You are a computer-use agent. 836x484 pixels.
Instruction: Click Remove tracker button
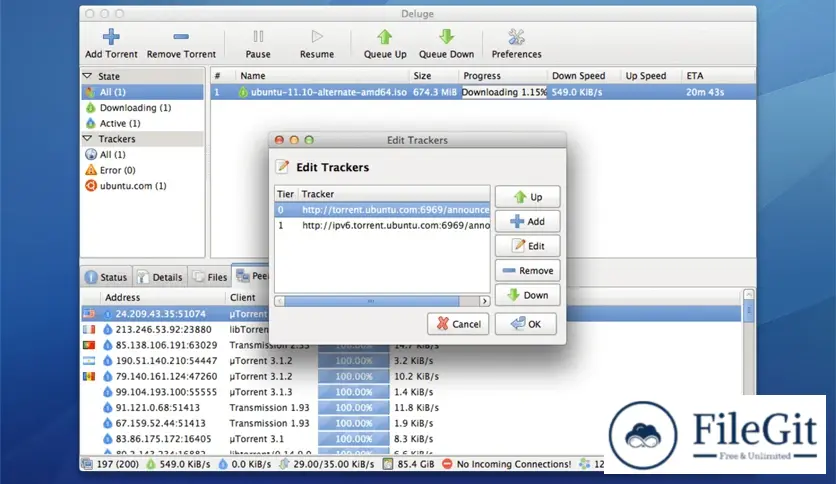click(x=527, y=270)
